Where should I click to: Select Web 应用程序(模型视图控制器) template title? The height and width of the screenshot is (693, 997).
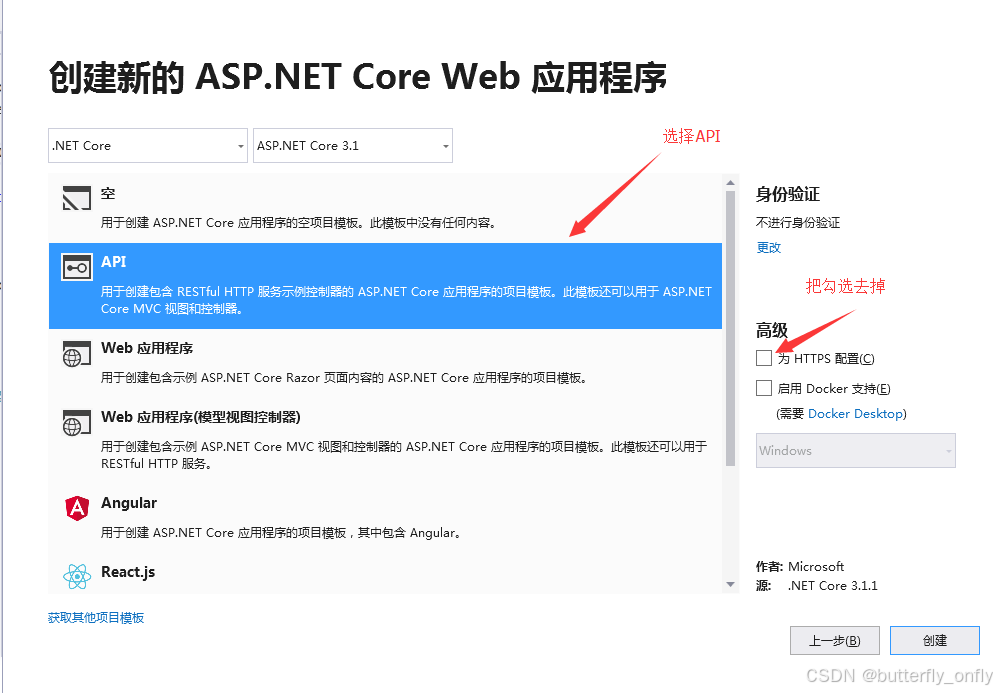pyautogui.click(x=201, y=417)
